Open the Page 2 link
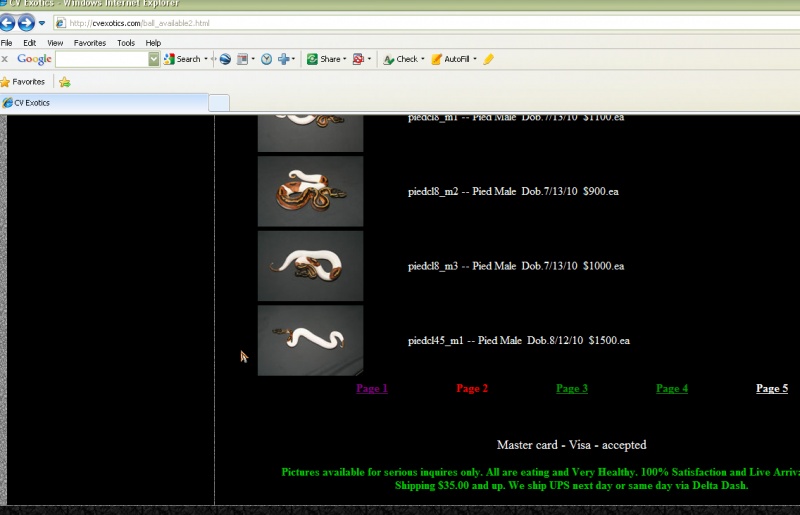Viewport: 800px width, 515px height. 472,388
